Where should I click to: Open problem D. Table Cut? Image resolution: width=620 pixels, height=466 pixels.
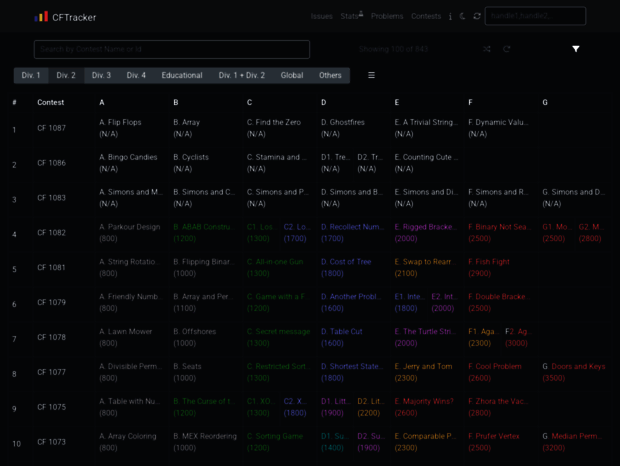[342, 332]
